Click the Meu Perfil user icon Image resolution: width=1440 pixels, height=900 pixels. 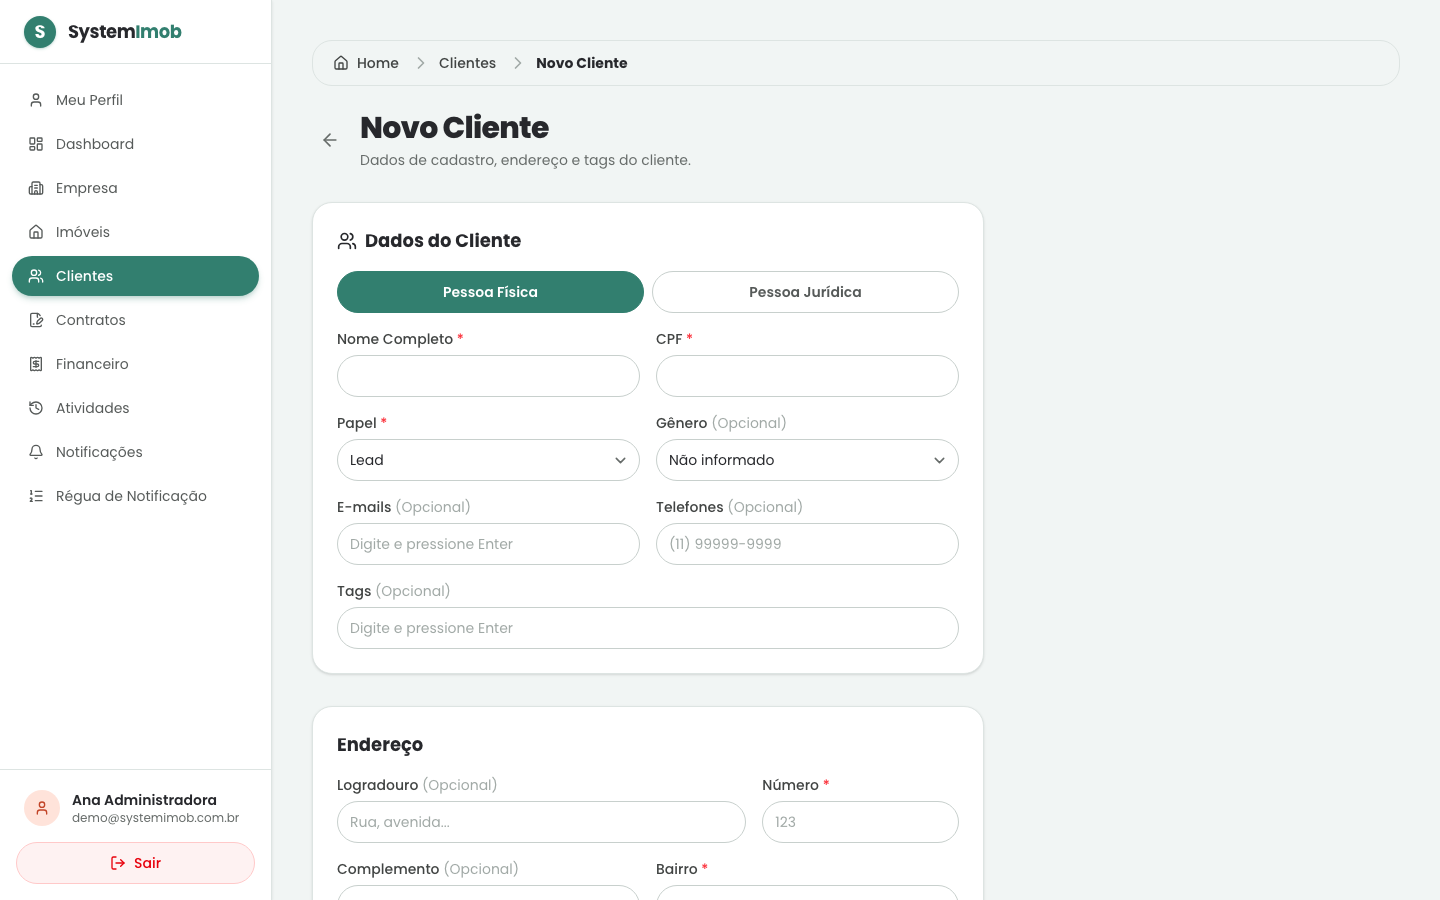click(x=36, y=100)
